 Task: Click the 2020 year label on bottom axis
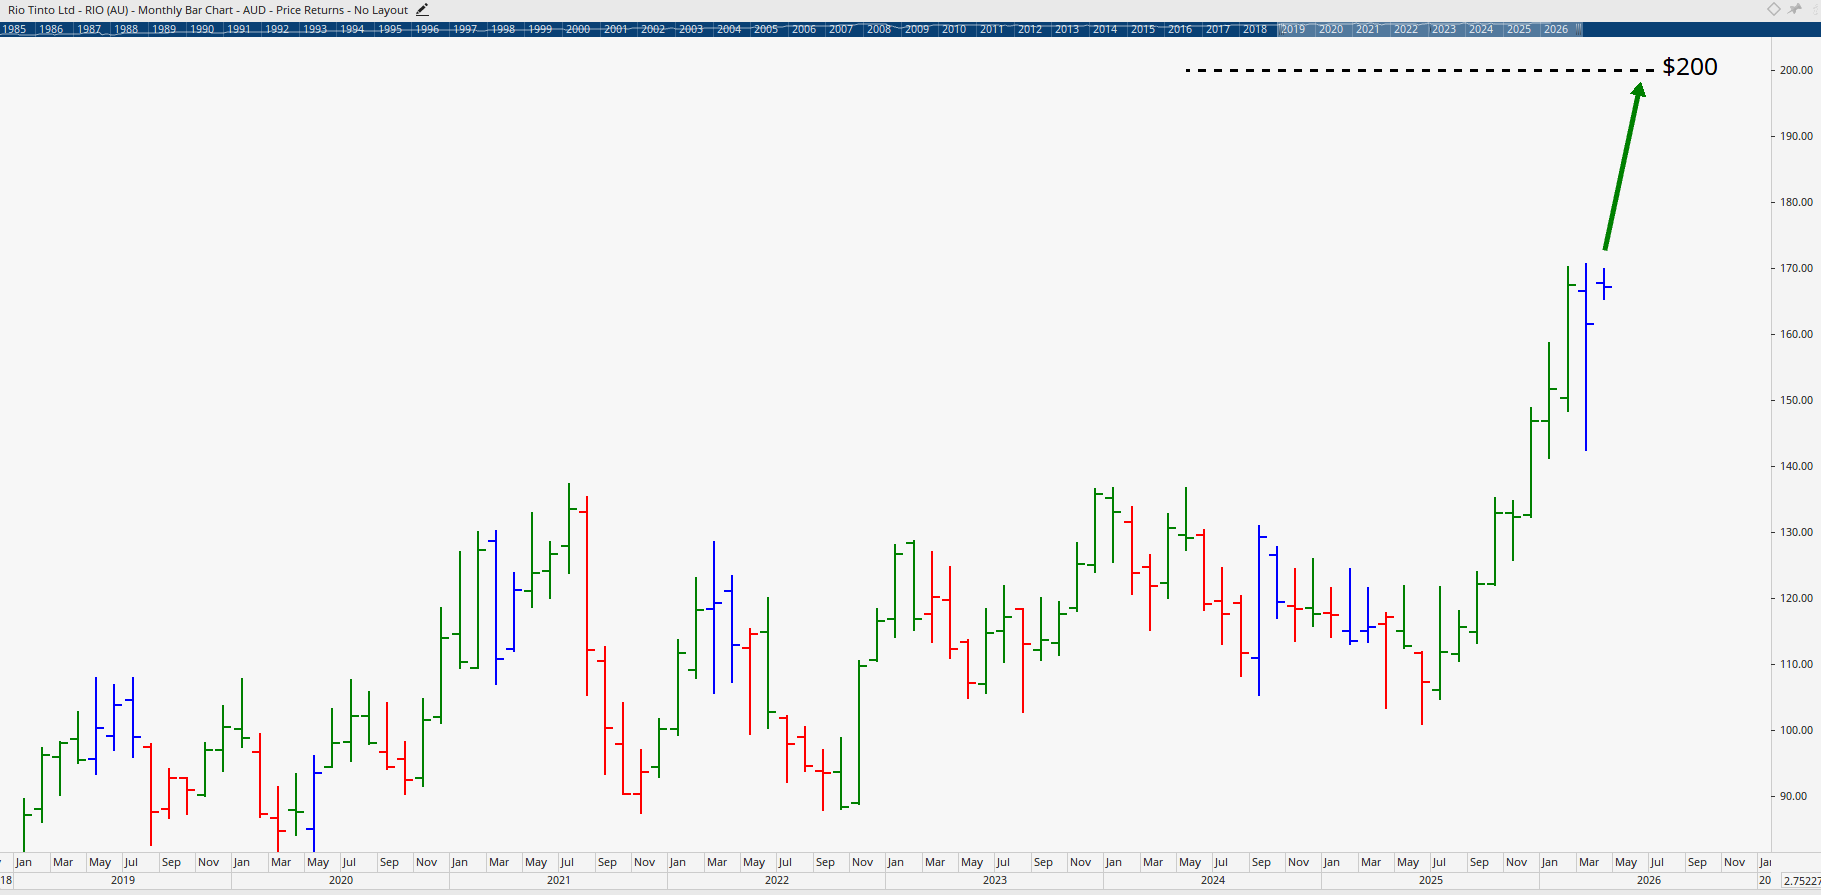click(341, 880)
